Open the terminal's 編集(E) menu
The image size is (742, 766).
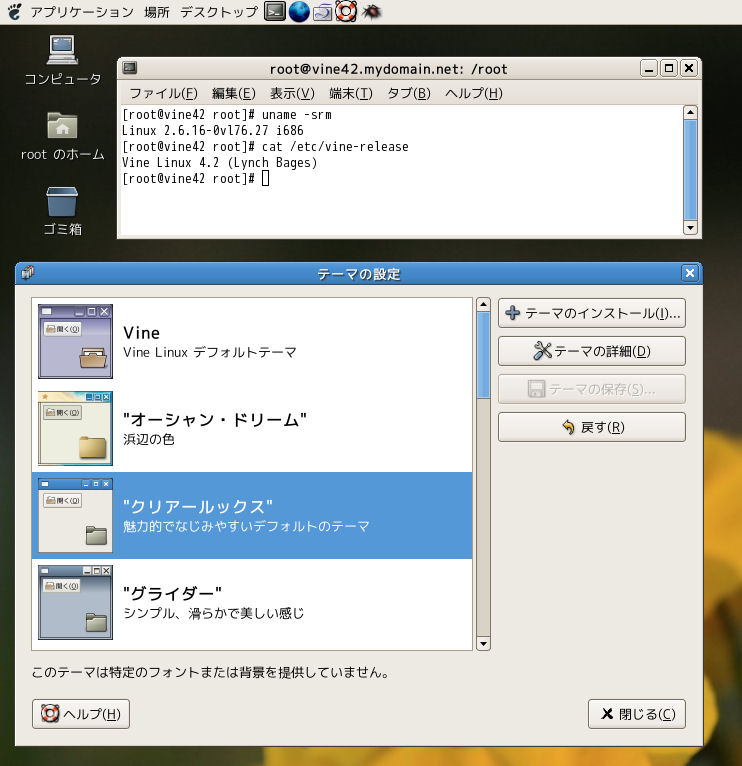(x=233, y=93)
